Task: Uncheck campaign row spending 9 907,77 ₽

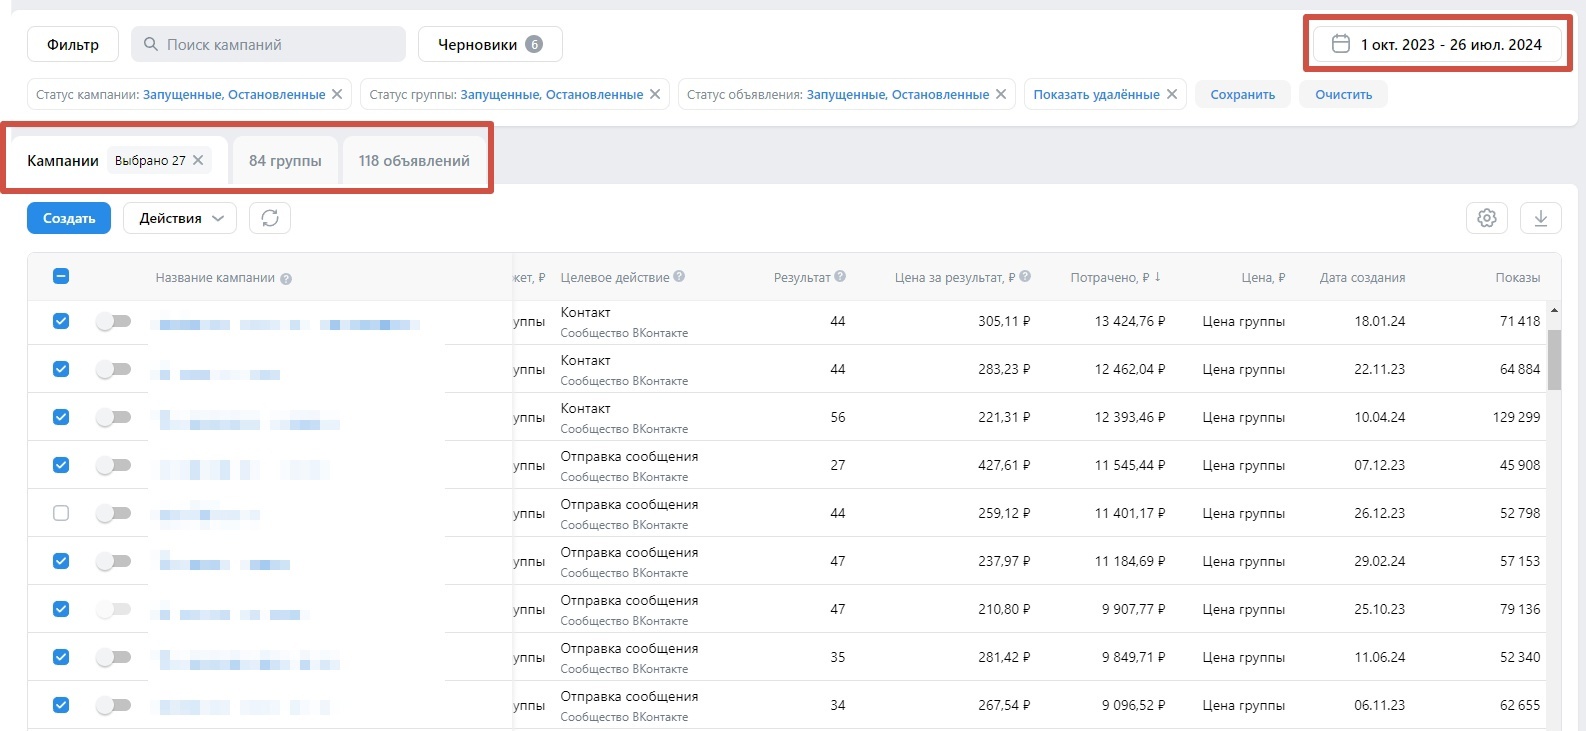Action: pos(61,609)
